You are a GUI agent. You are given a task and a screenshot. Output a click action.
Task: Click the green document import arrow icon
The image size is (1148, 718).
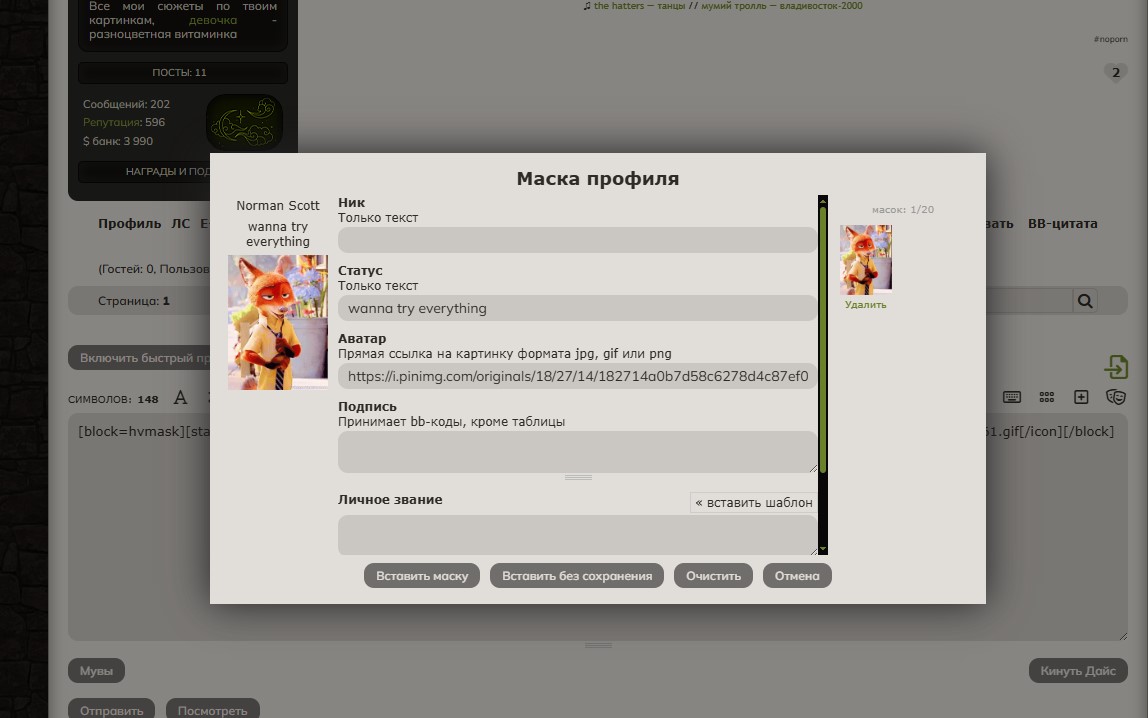tap(1116, 367)
